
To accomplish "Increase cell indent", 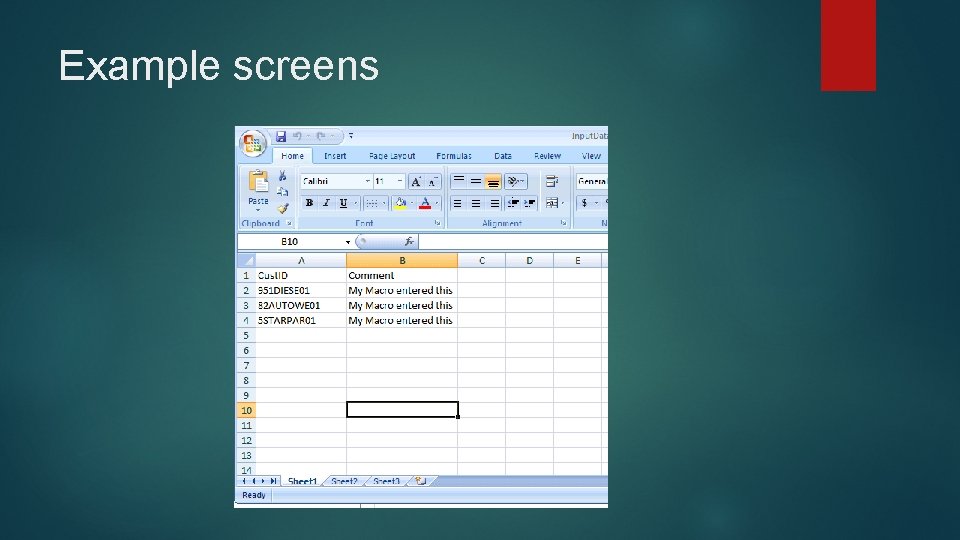I will (x=530, y=203).
